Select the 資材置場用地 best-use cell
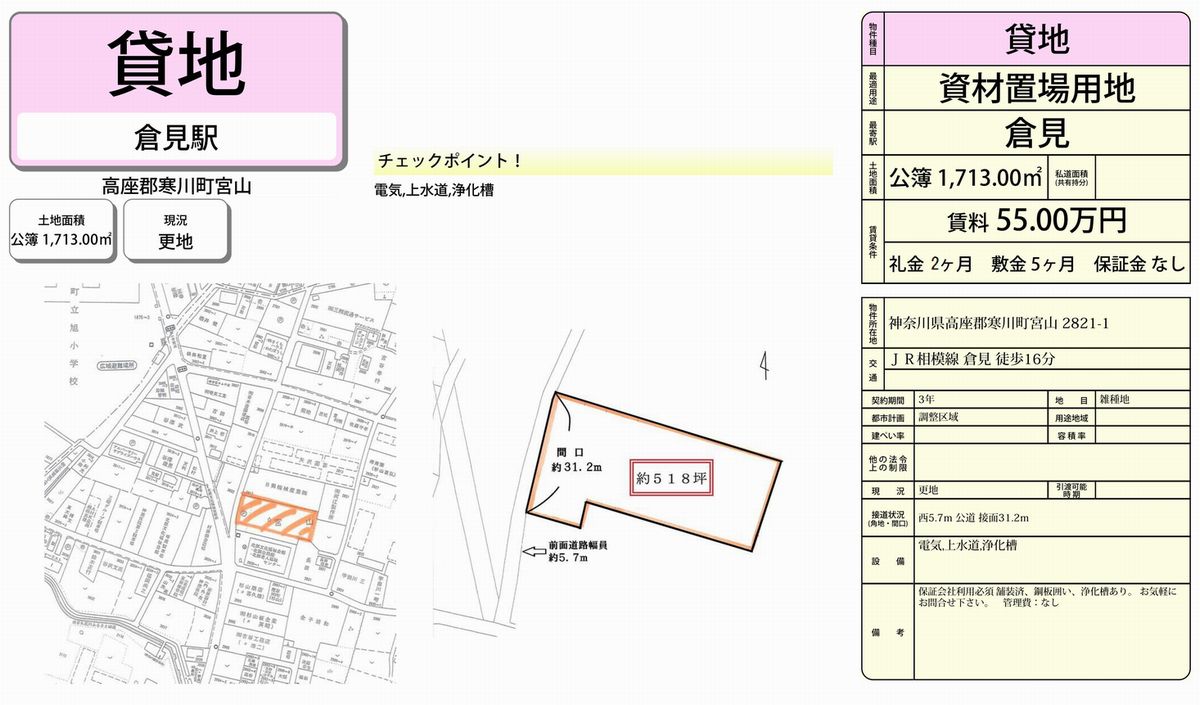 (1035, 89)
